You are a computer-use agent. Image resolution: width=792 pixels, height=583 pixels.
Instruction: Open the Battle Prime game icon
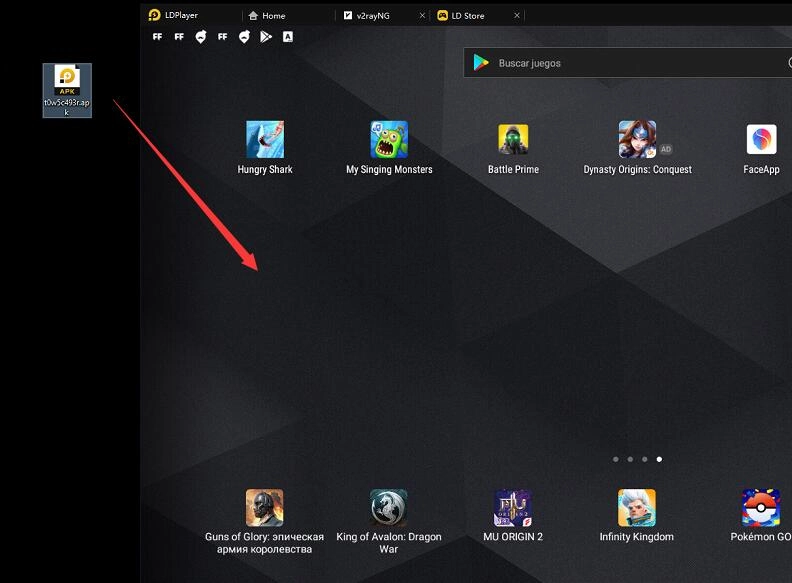[513, 139]
